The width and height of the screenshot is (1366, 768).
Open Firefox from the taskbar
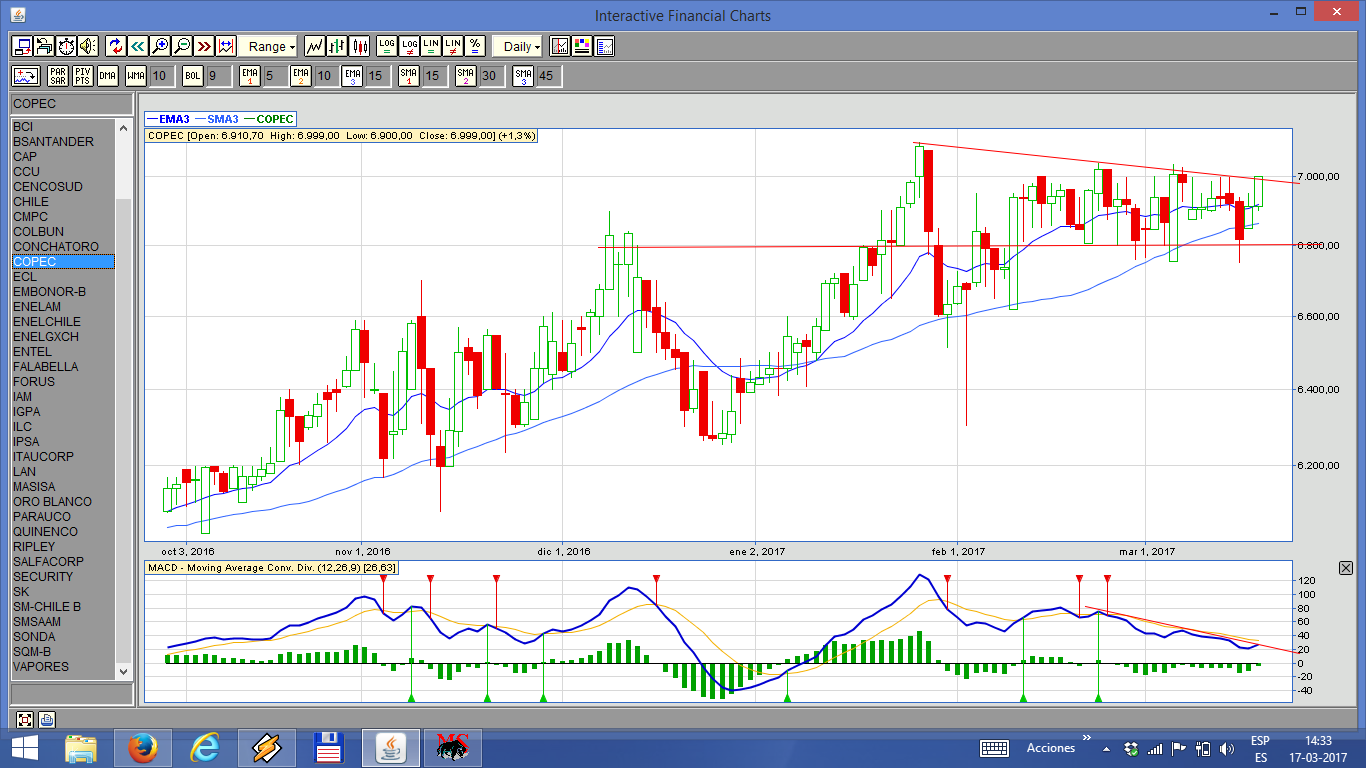(x=143, y=747)
